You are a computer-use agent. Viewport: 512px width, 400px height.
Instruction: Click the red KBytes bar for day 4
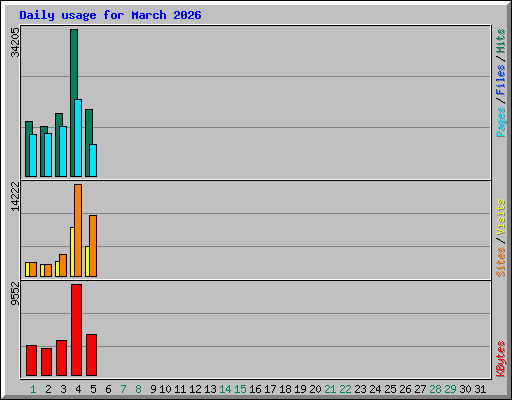pos(76,330)
